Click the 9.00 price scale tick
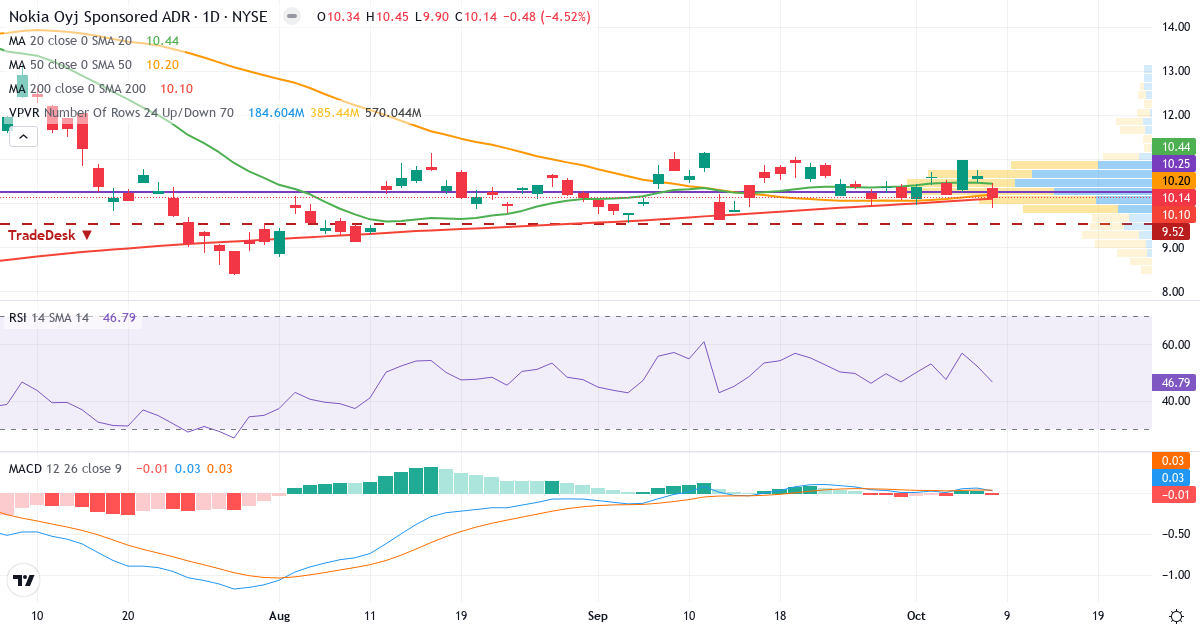The width and height of the screenshot is (1200, 630). 1175,248
